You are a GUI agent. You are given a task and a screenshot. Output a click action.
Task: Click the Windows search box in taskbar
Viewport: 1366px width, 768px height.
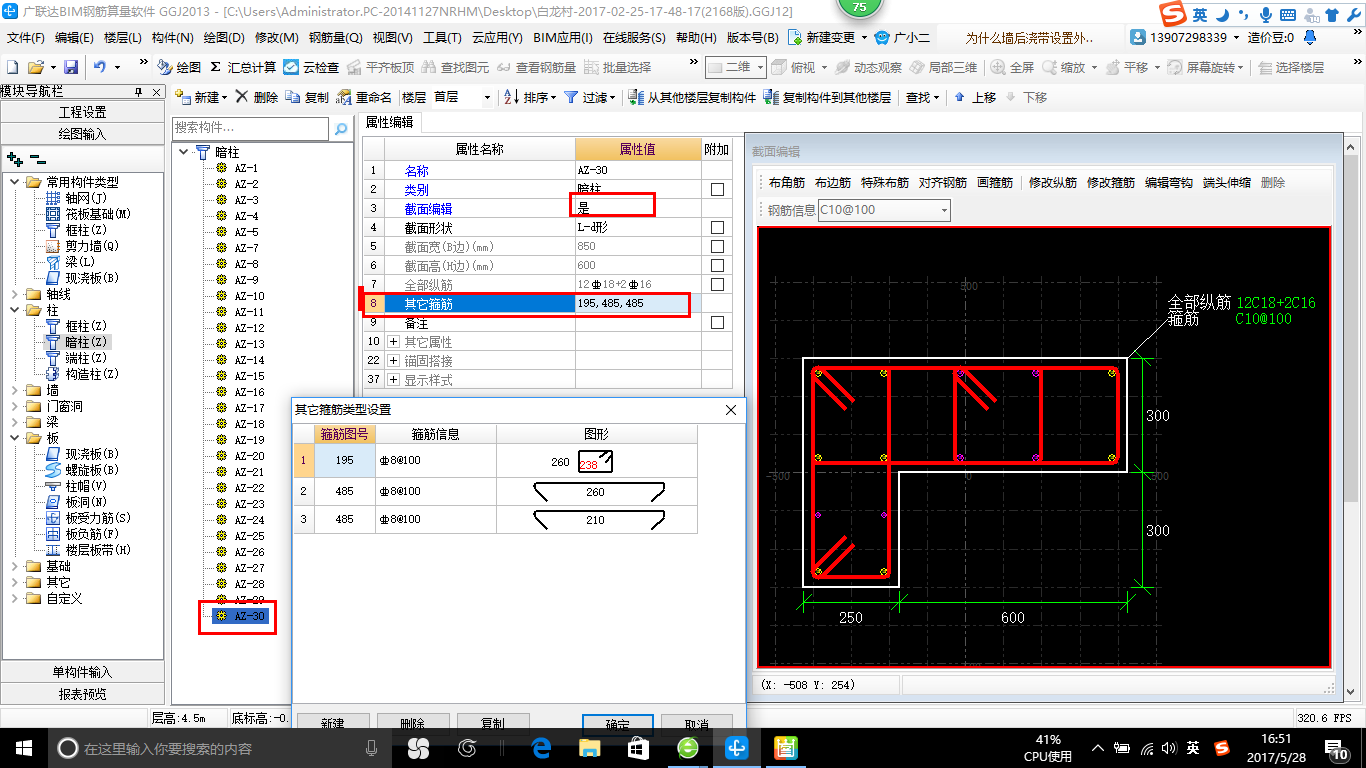point(219,748)
